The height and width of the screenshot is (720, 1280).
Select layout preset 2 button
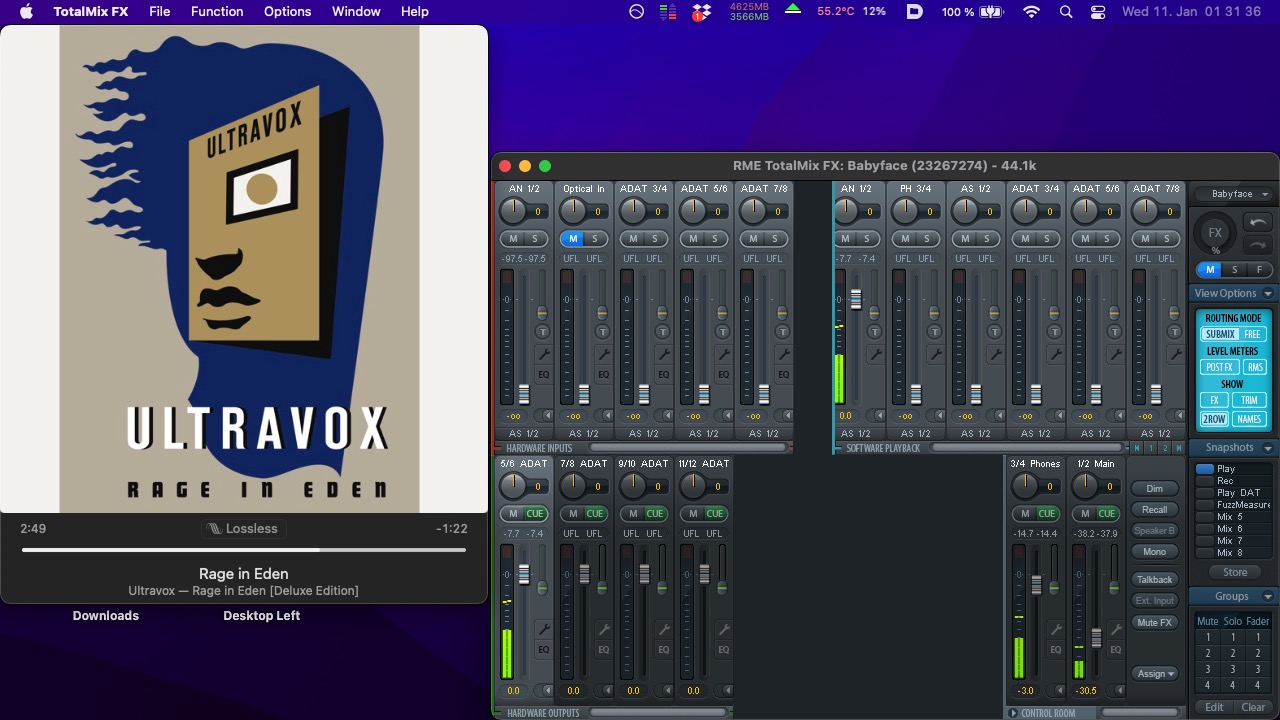tap(1165, 449)
